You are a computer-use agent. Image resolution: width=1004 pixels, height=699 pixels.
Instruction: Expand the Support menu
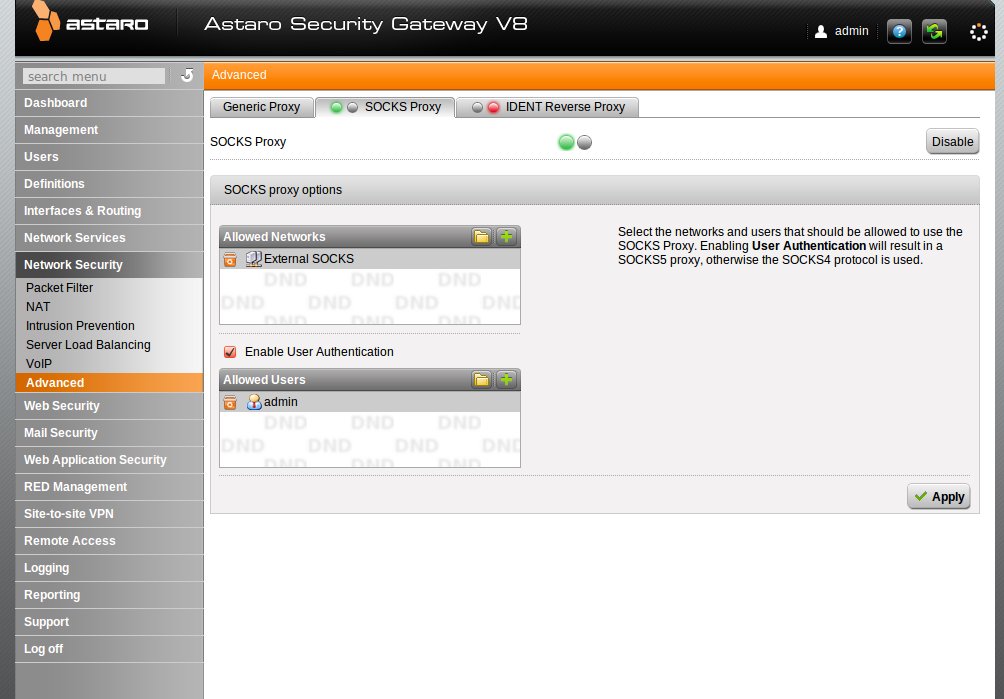click(109, 622)
